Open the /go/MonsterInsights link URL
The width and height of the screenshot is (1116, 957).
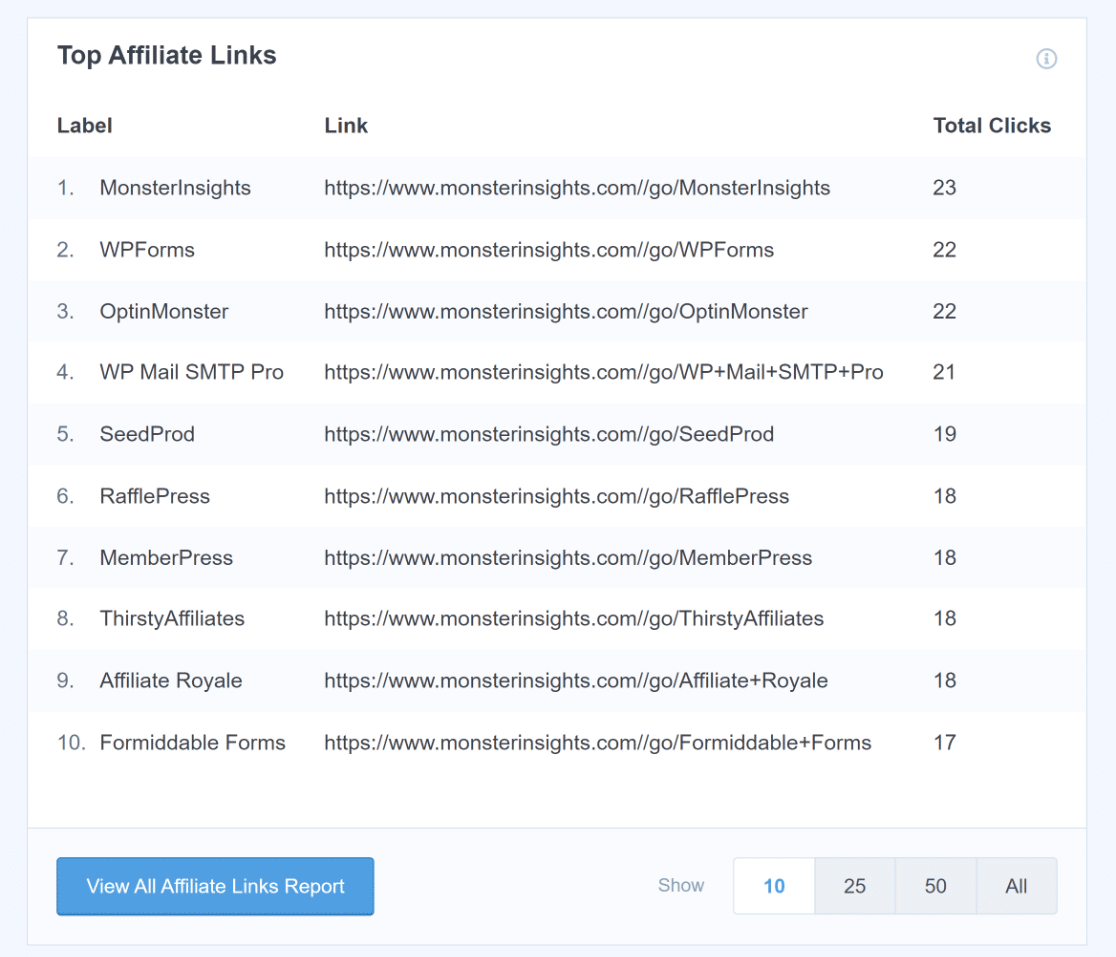click(x=577, y=188)
